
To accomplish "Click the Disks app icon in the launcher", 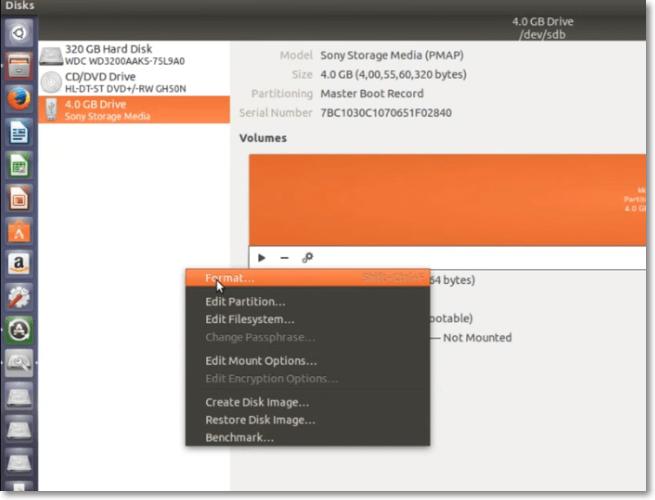I will point(19,363).
